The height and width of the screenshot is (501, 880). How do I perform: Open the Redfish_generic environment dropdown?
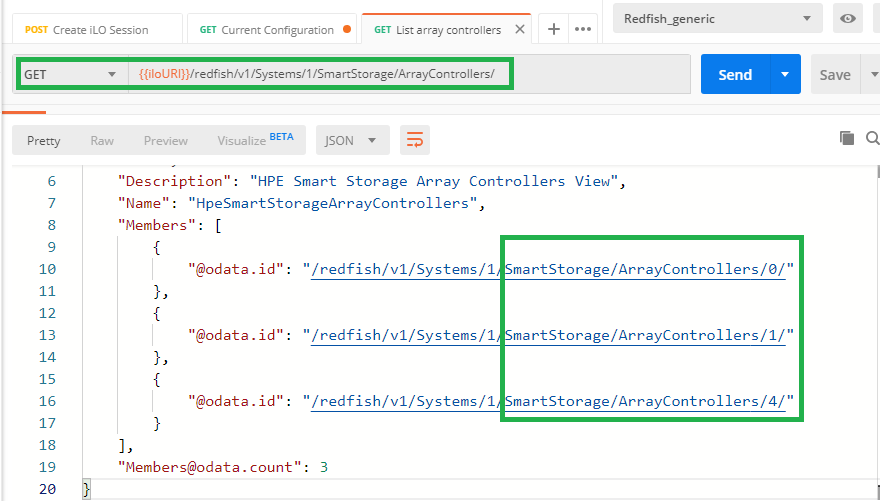(718, 19)
